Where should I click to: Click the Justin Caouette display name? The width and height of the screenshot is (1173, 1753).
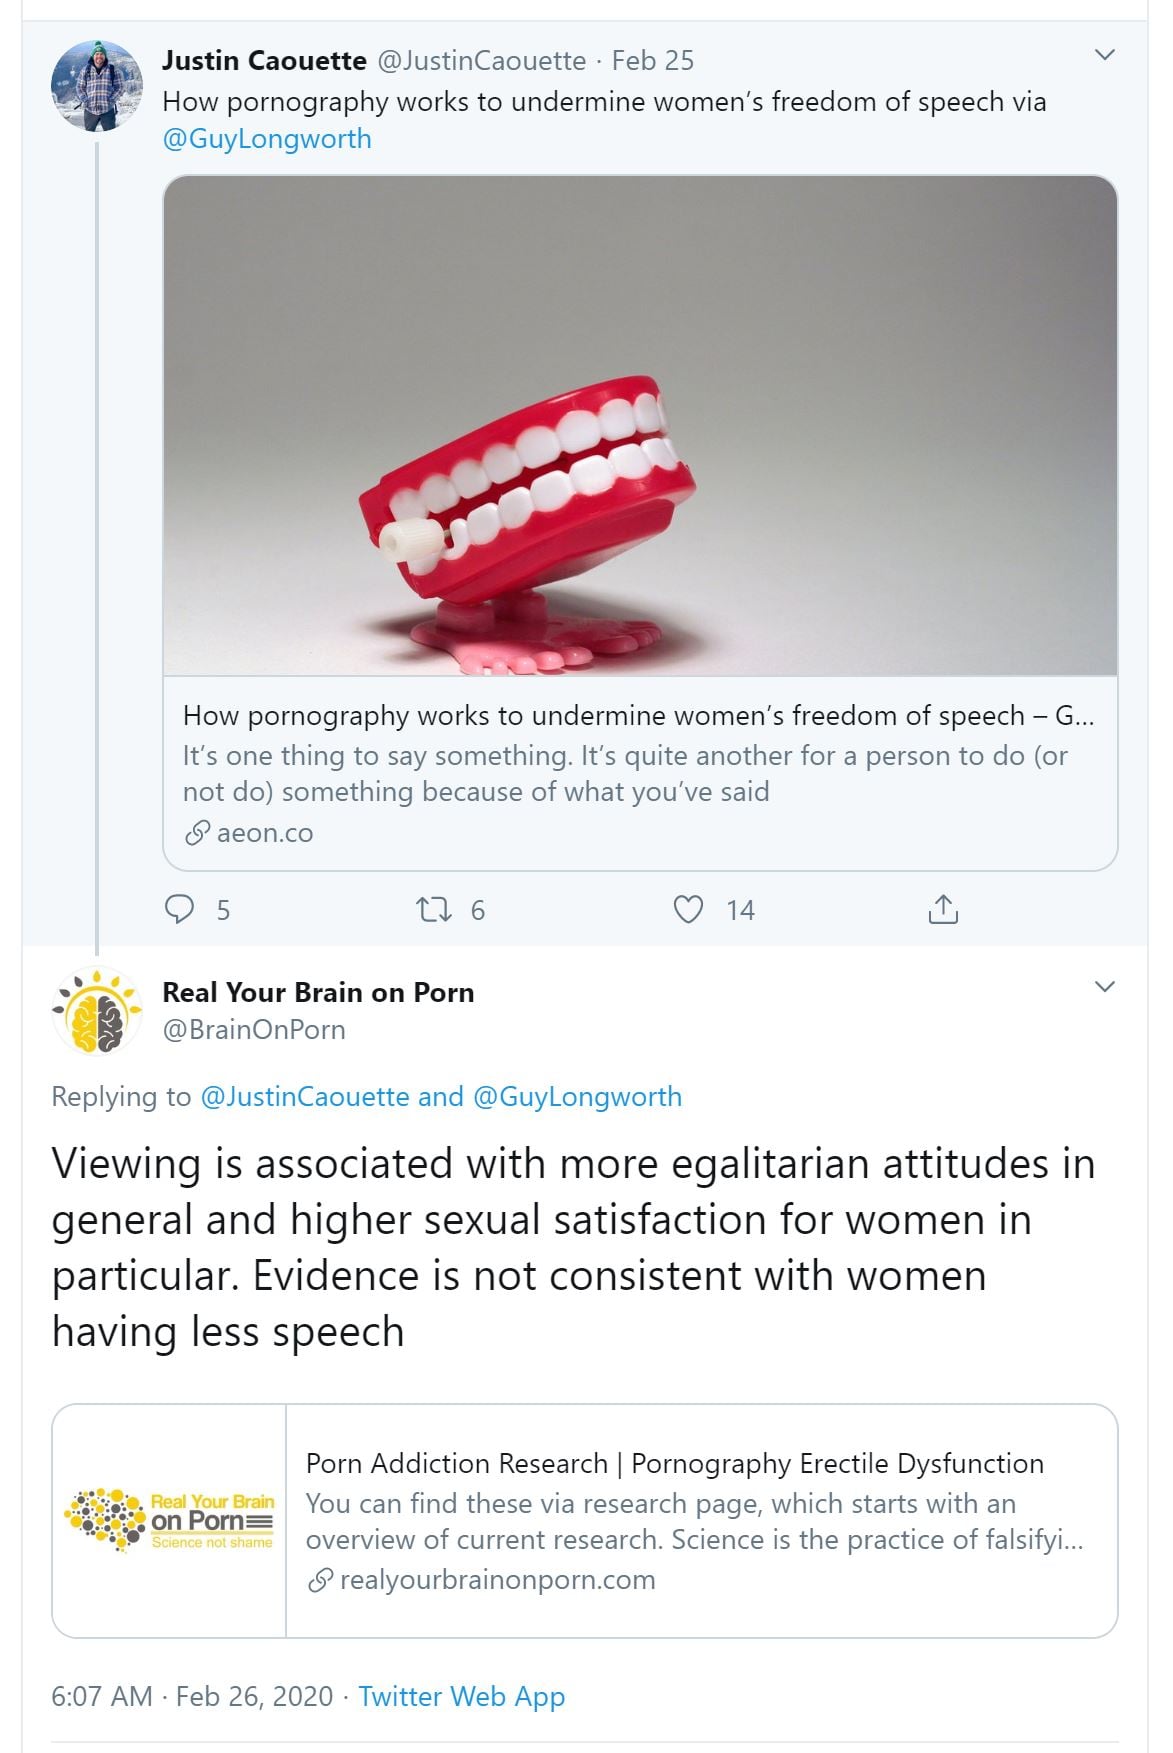[264, 61]
